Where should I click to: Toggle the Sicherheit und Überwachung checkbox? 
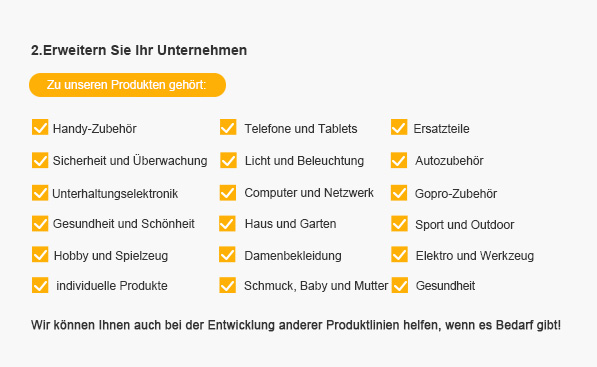coord(40,160)
